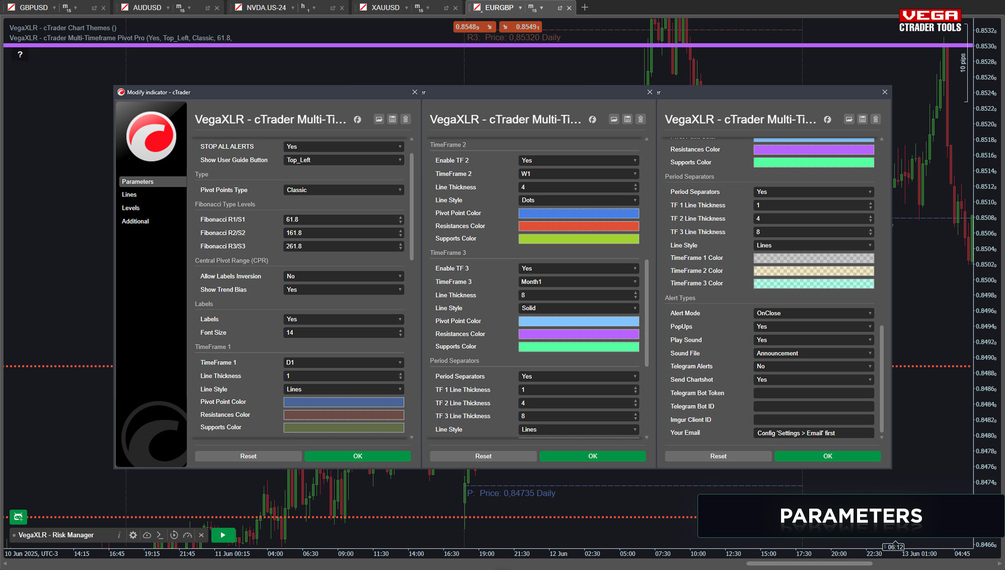Screen dimensions: 1005x570
Task: Toggle the Labels Yes dropdown
Action: (344, 319)
